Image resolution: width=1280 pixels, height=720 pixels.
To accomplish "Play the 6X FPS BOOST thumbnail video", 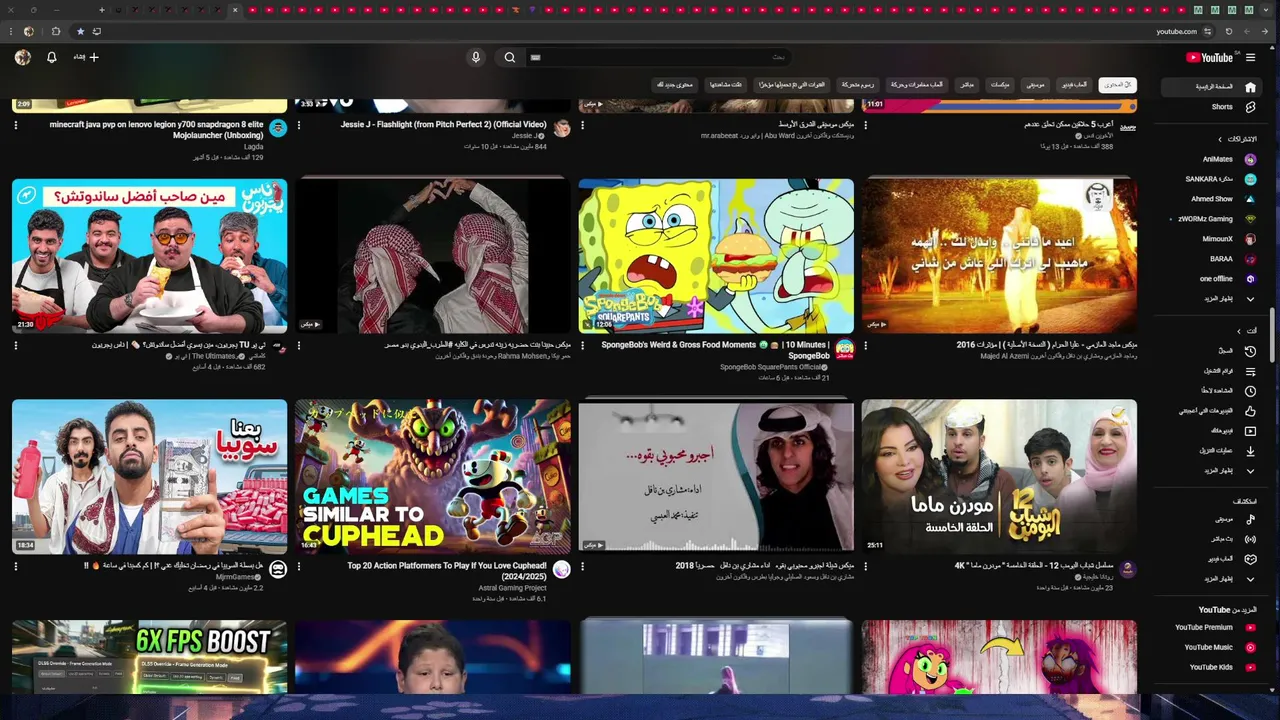I will pos(150,657).
